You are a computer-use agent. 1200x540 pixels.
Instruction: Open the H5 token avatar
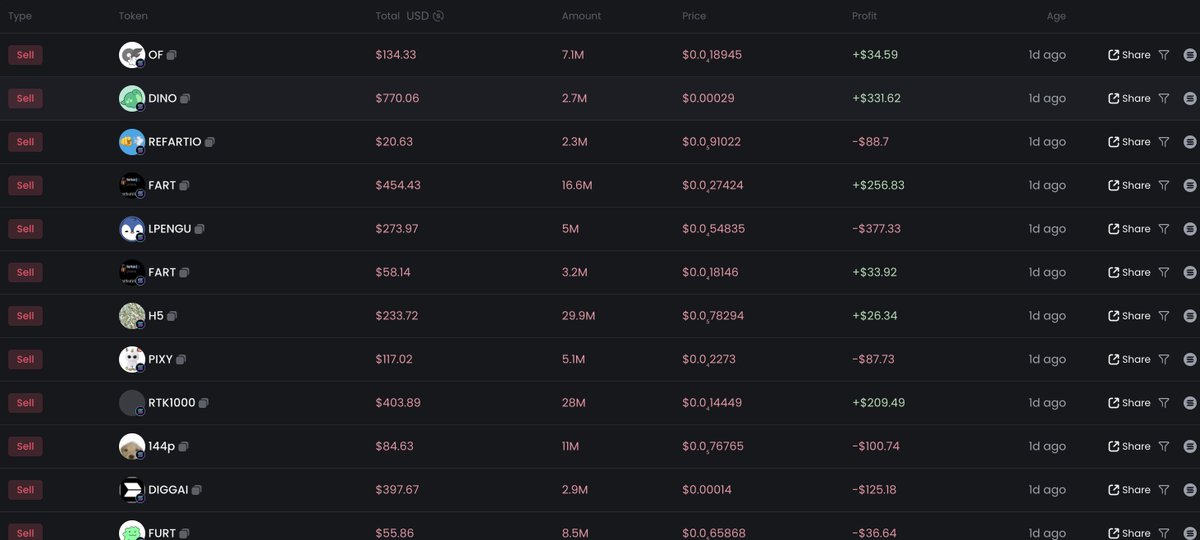[132, 316]
